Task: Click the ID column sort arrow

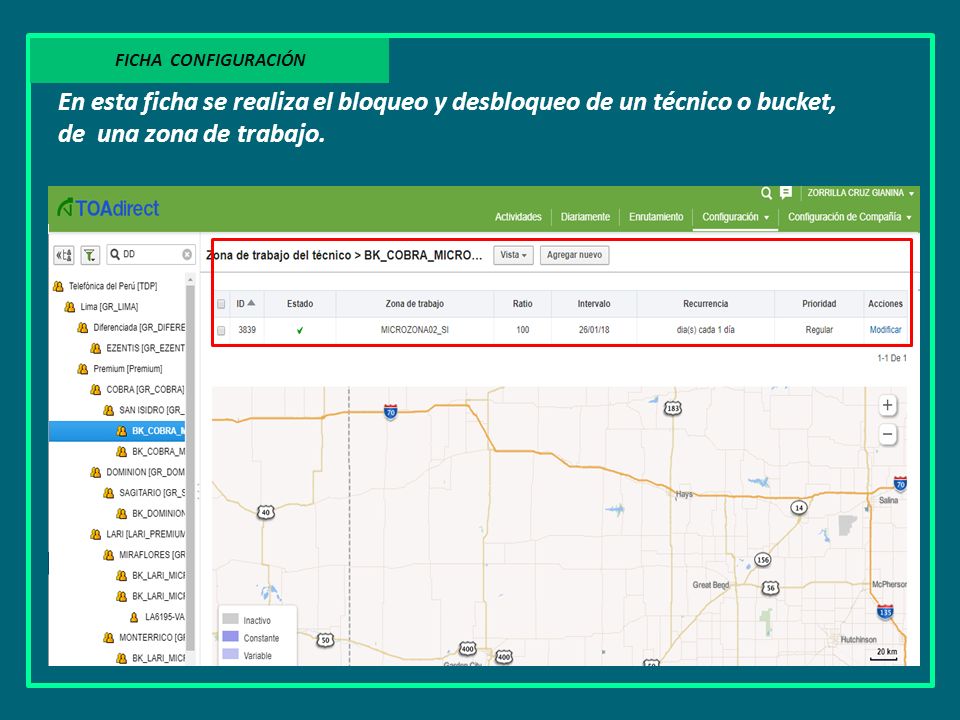Action: (x=251, y=303)
